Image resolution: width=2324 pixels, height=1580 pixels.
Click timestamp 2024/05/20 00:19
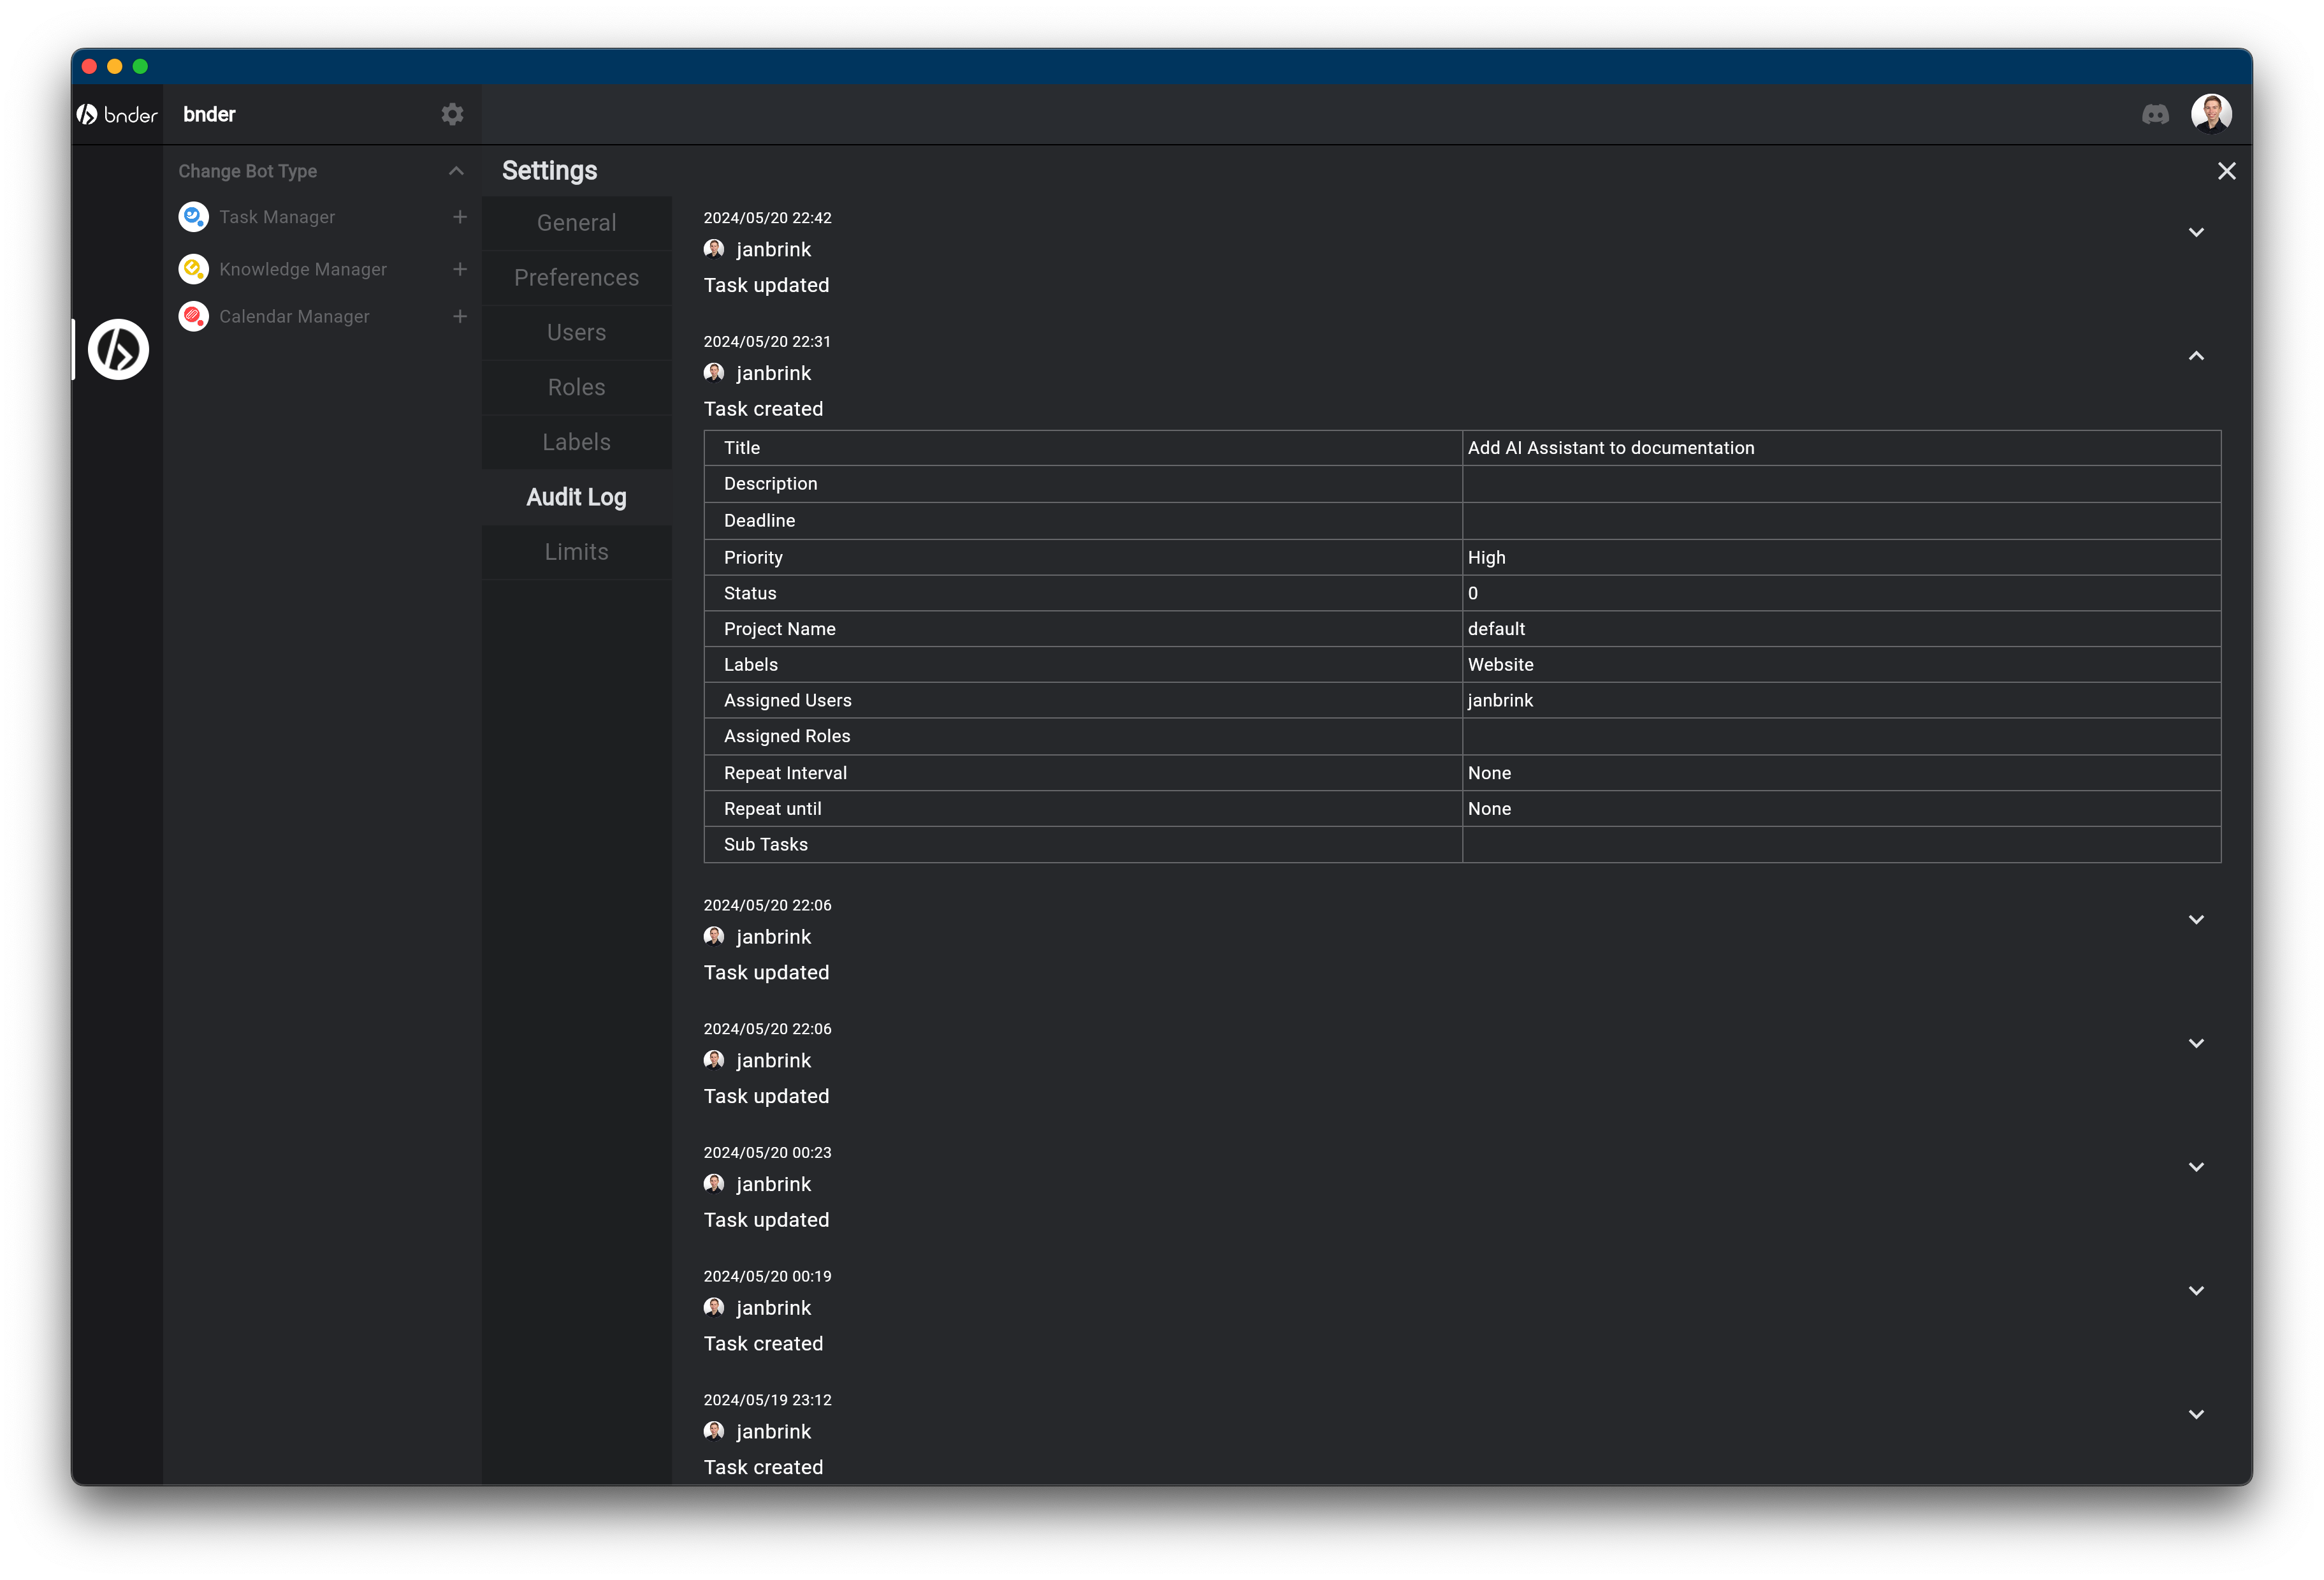(x=767, y=1277)
